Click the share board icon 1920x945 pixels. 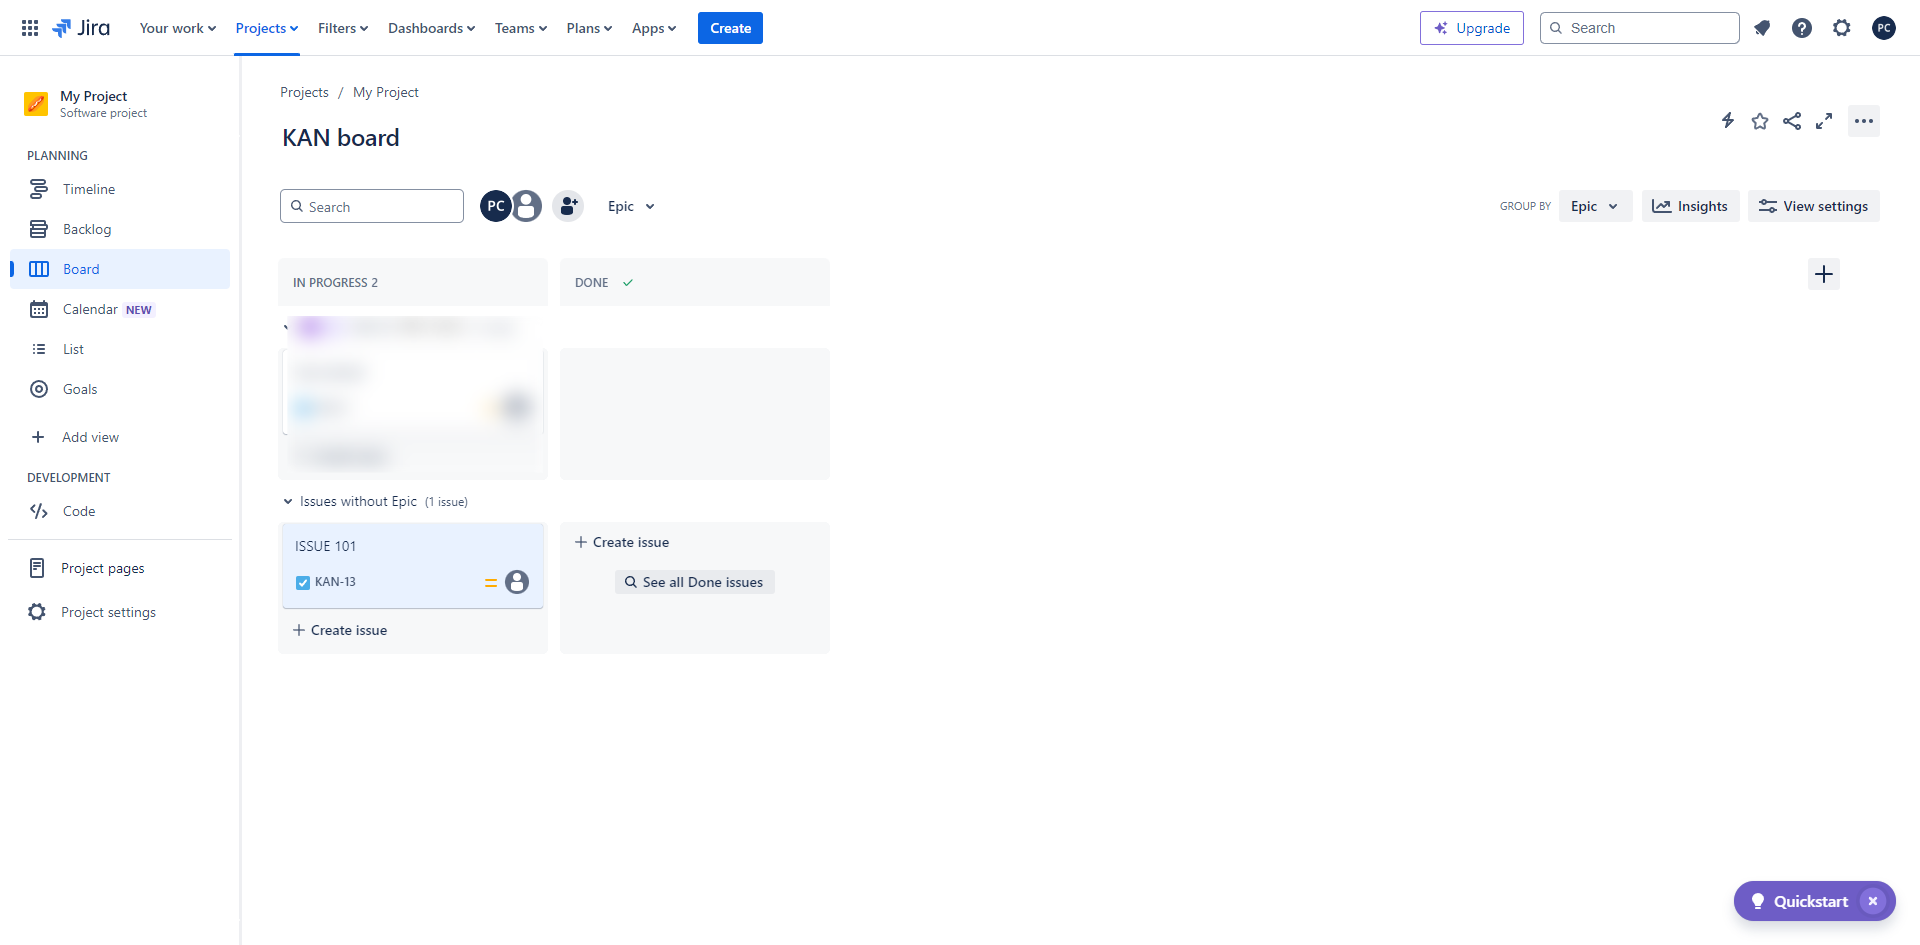pyautogui.click(x=1792, y=121)
